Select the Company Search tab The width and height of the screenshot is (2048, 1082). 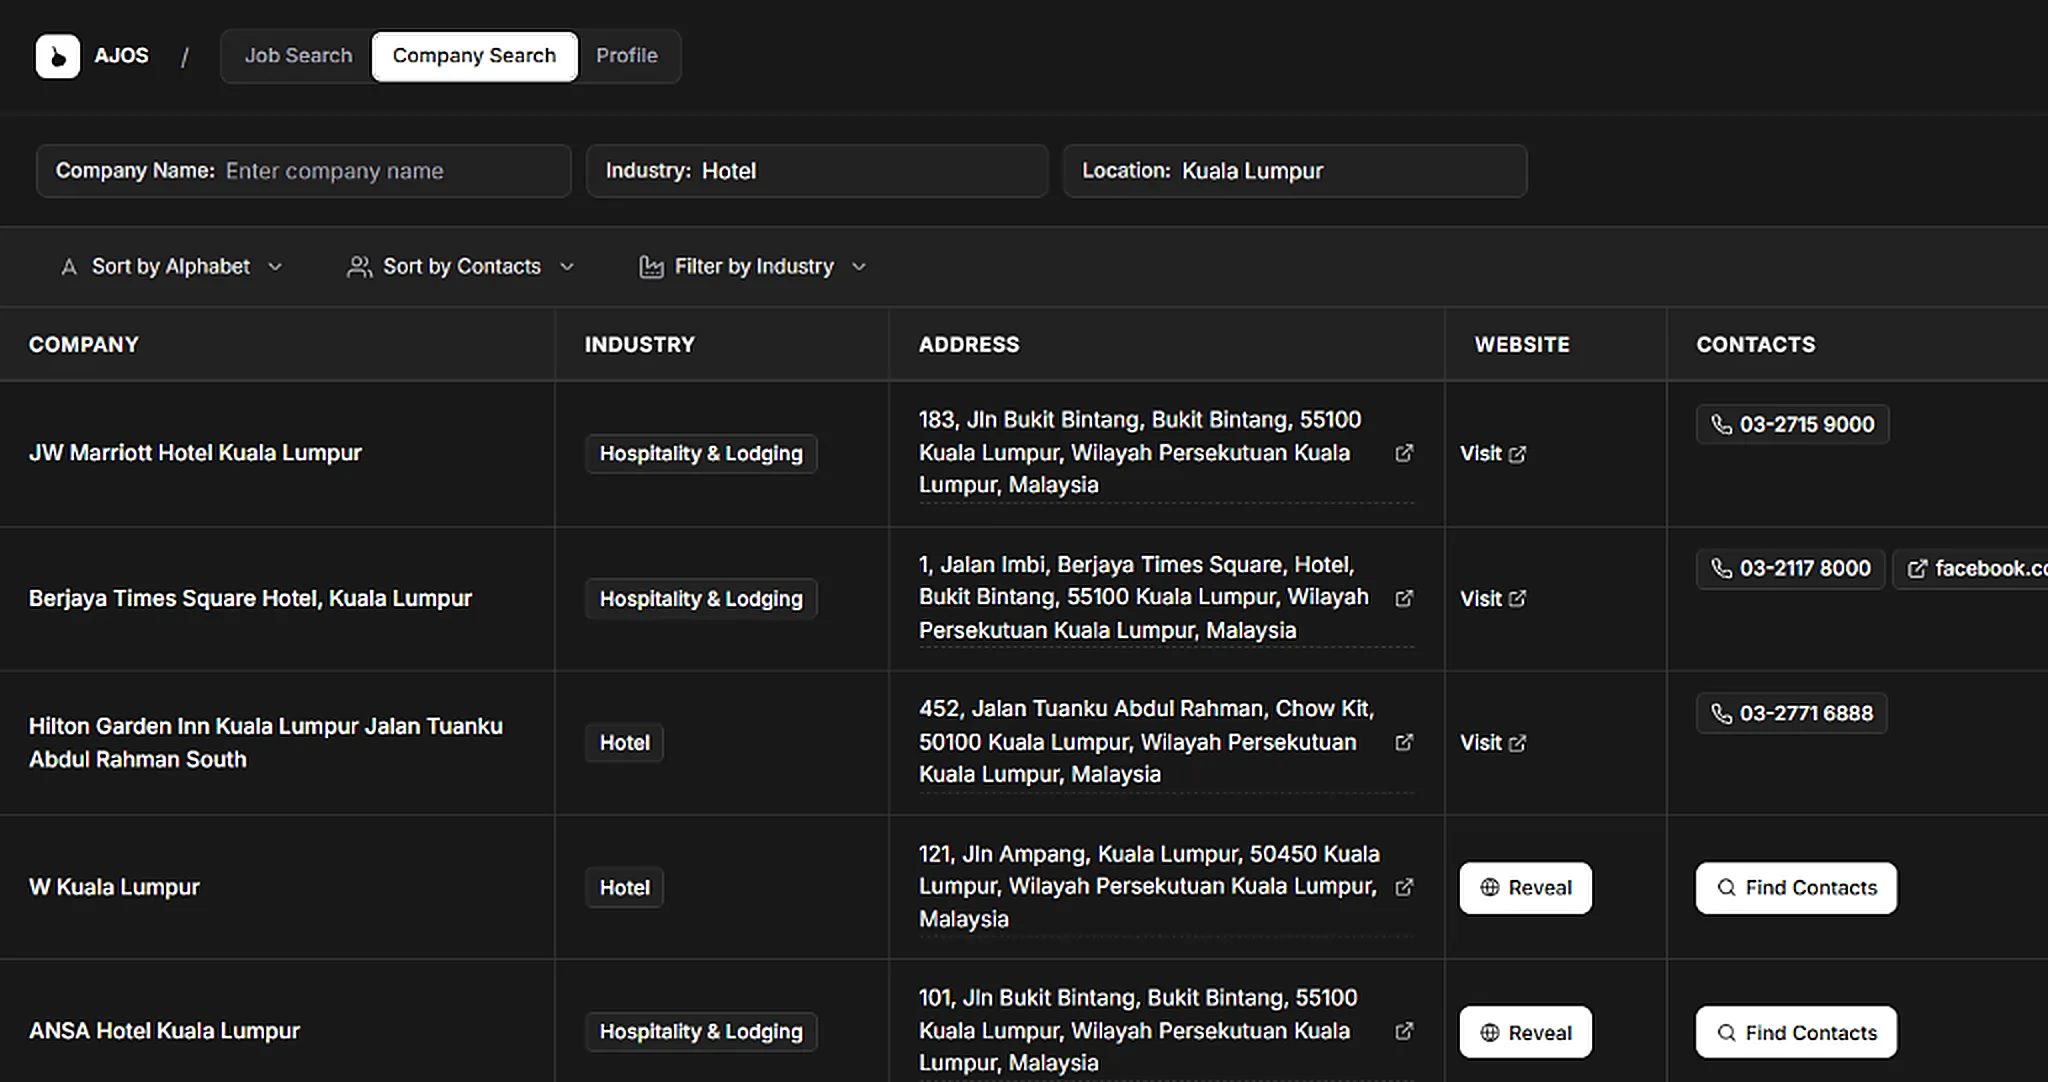click(x=474, y=56)
